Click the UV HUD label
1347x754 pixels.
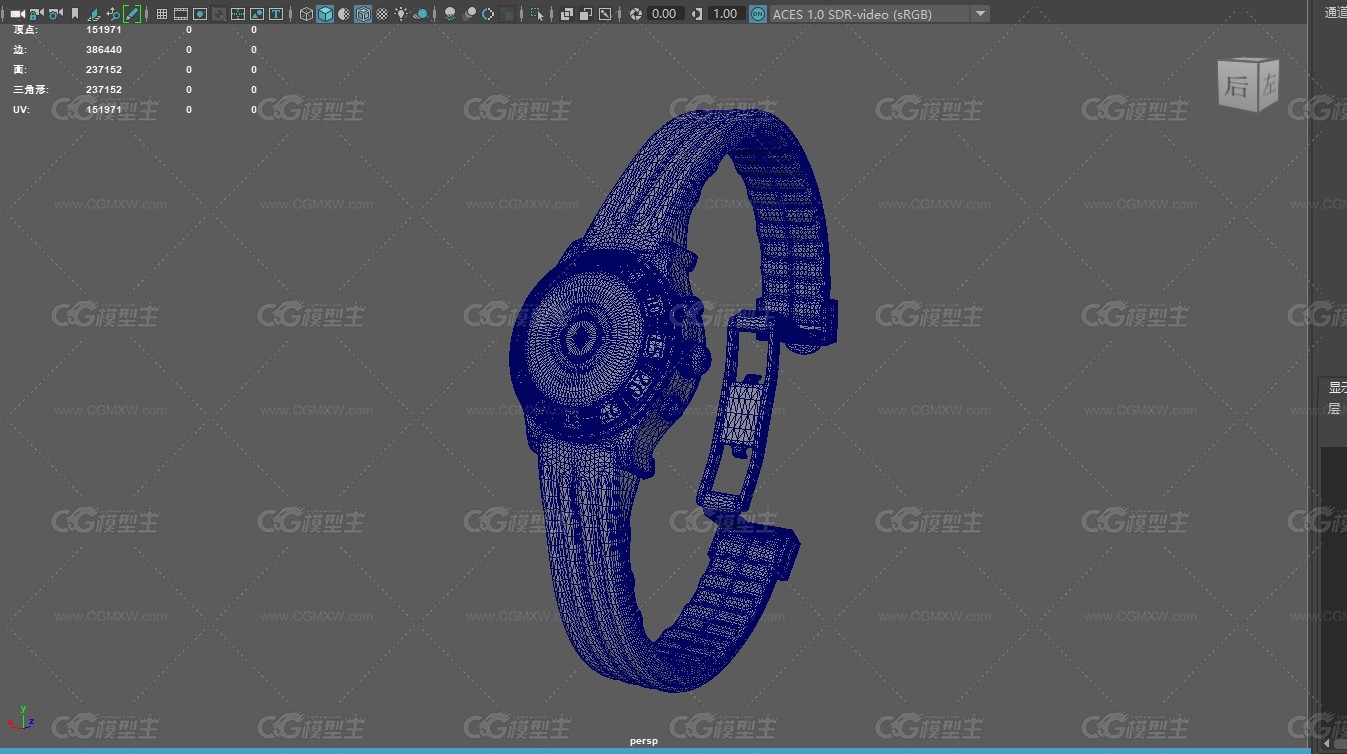21,109
